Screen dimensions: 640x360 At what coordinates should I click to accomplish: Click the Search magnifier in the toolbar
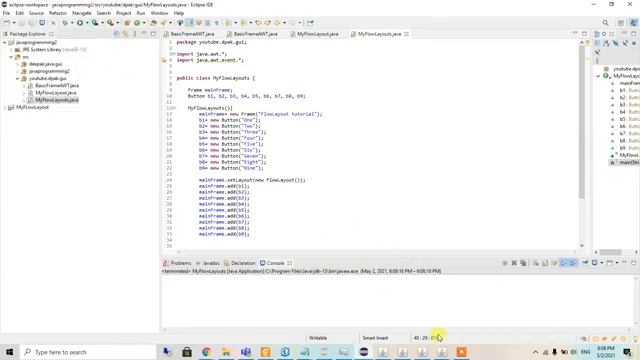(605, 23)
